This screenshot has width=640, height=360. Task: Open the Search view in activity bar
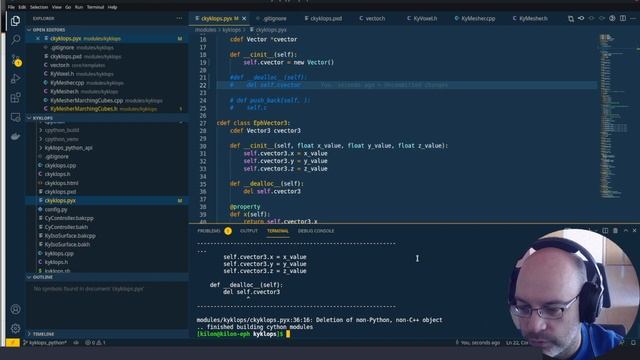[x=16, y=40]
